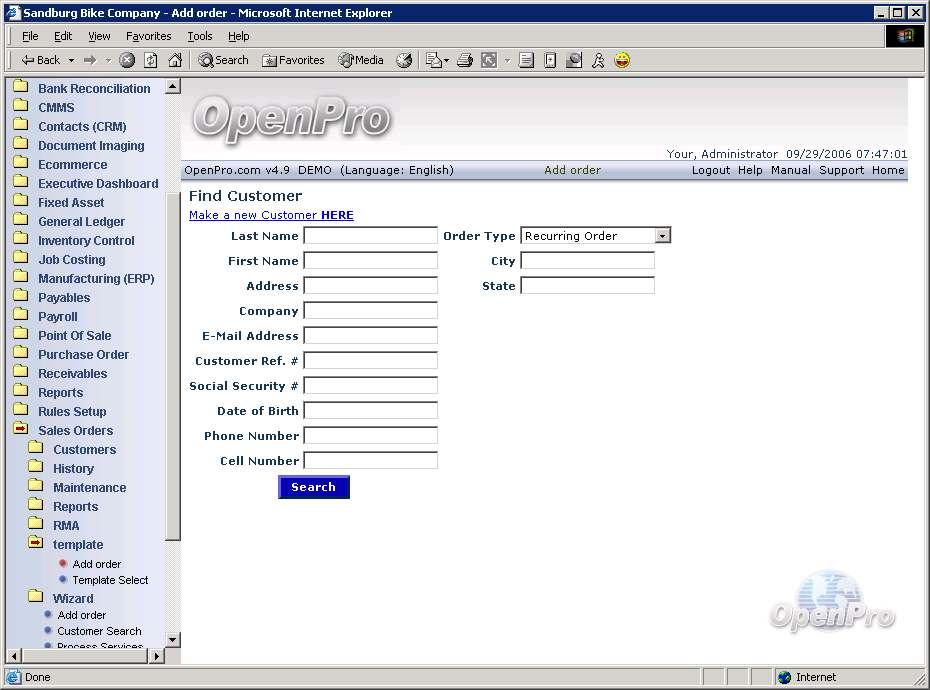Click the smiley face Messenger icon
Viewport: 930px width, 690px height.
pos(622,60)
